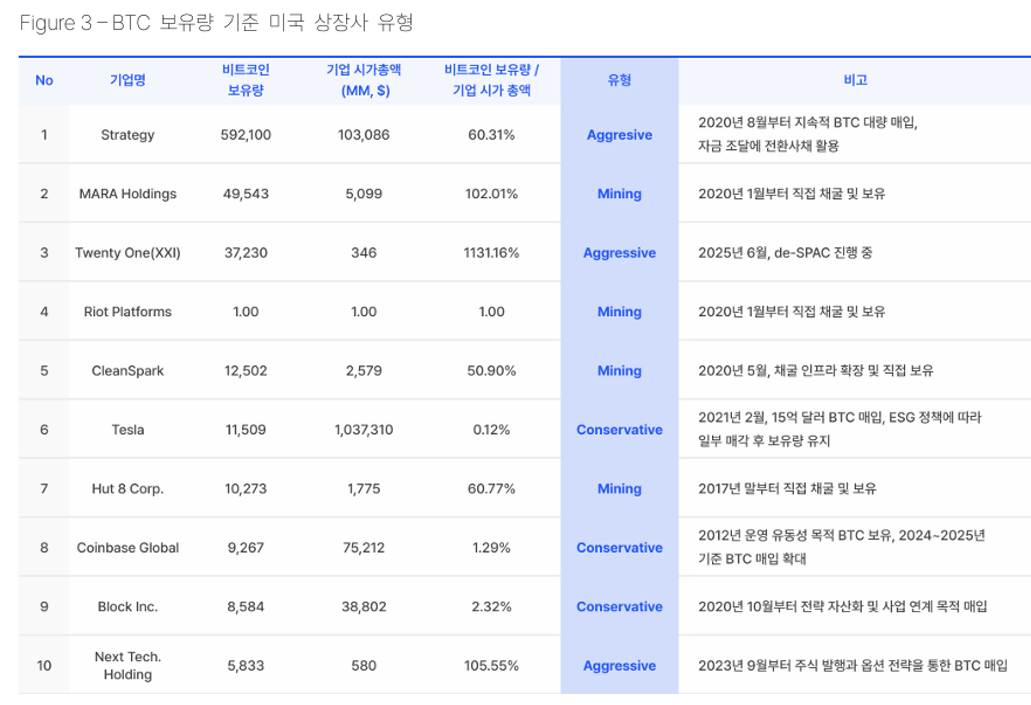Click Conservative label in Coinbase Global row
1031x705 pixels.
pyautogui.click(x=619, y=548)
